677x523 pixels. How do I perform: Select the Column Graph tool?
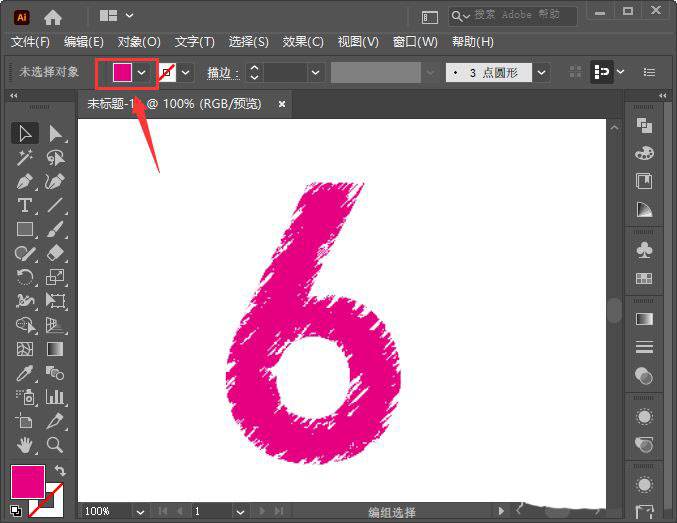coord(55,396)
